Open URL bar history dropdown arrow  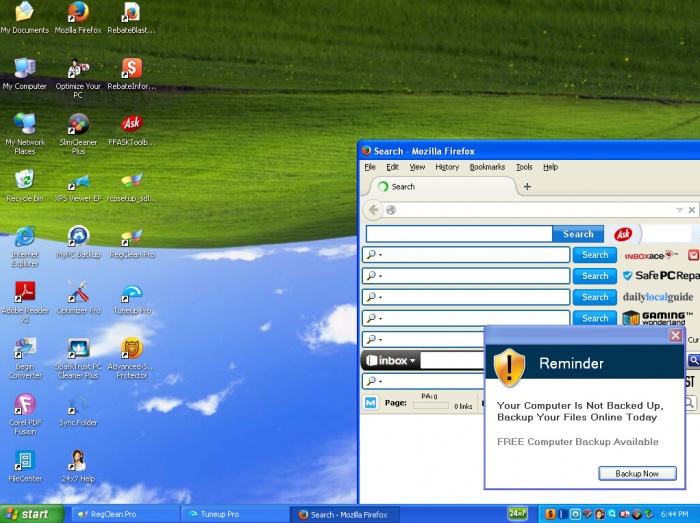tap(679, 210)
